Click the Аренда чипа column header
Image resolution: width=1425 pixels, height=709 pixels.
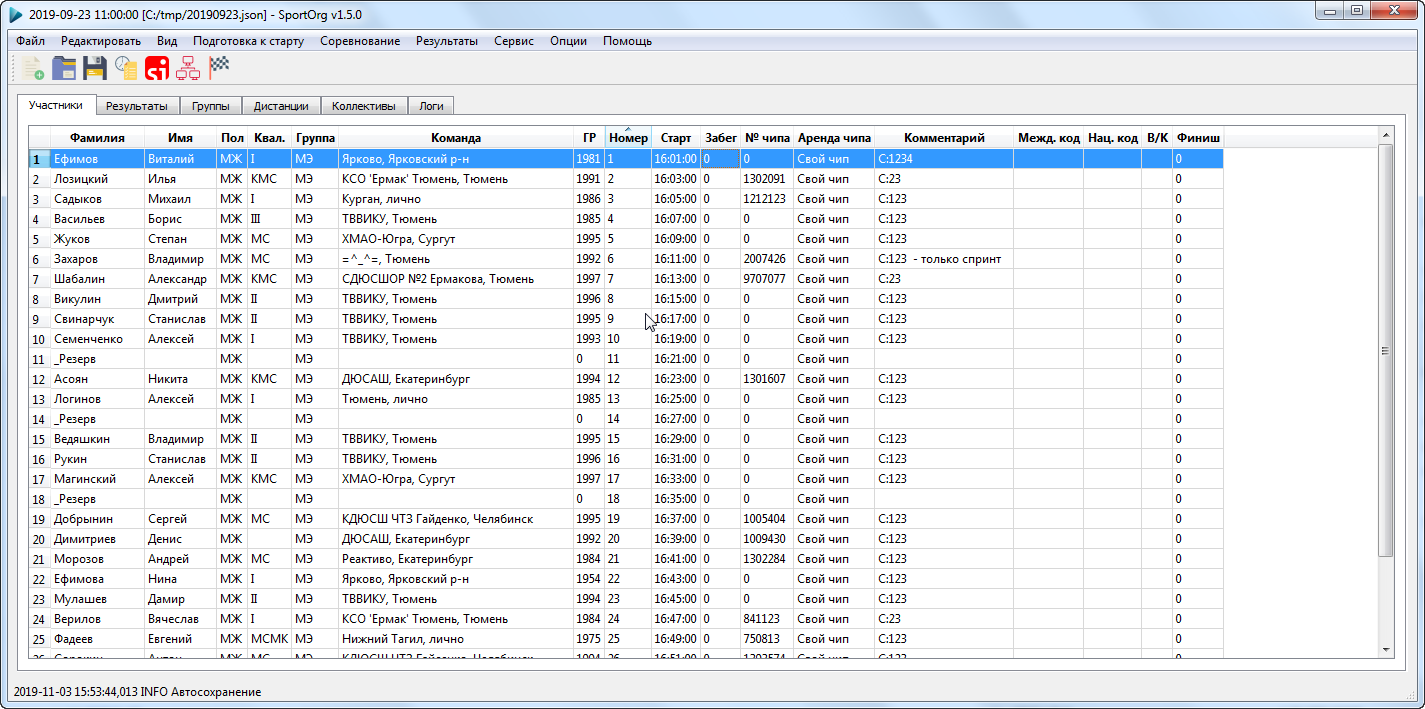click(834, 138)
